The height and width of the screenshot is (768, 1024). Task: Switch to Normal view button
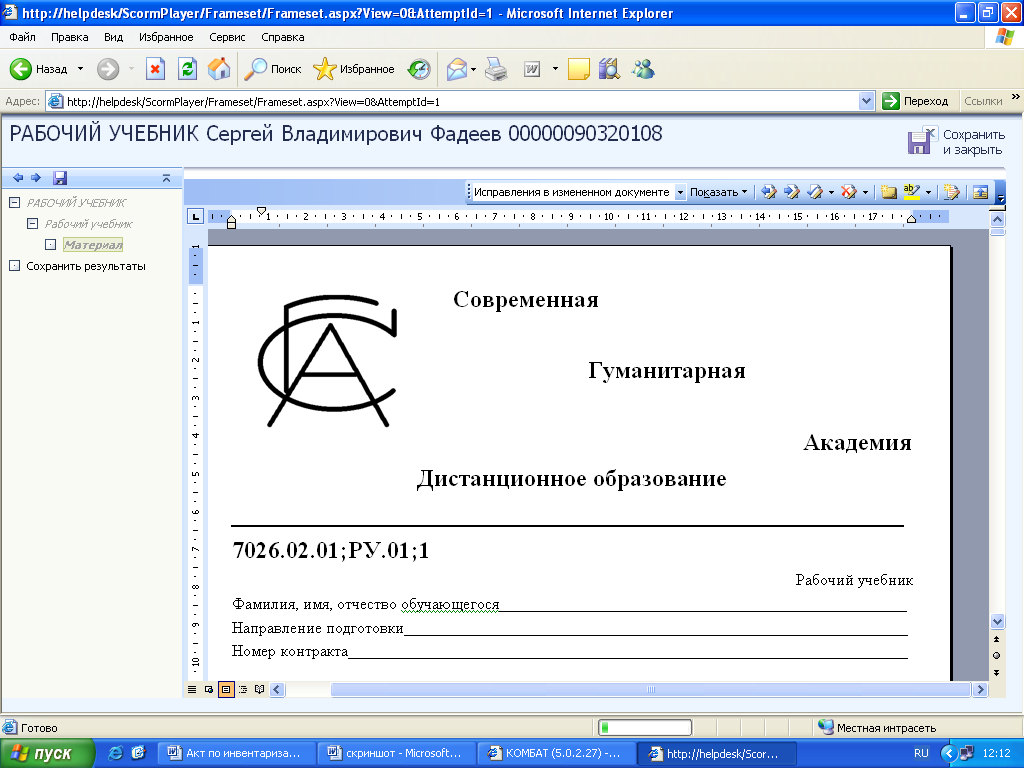click(x=192, y=689)
